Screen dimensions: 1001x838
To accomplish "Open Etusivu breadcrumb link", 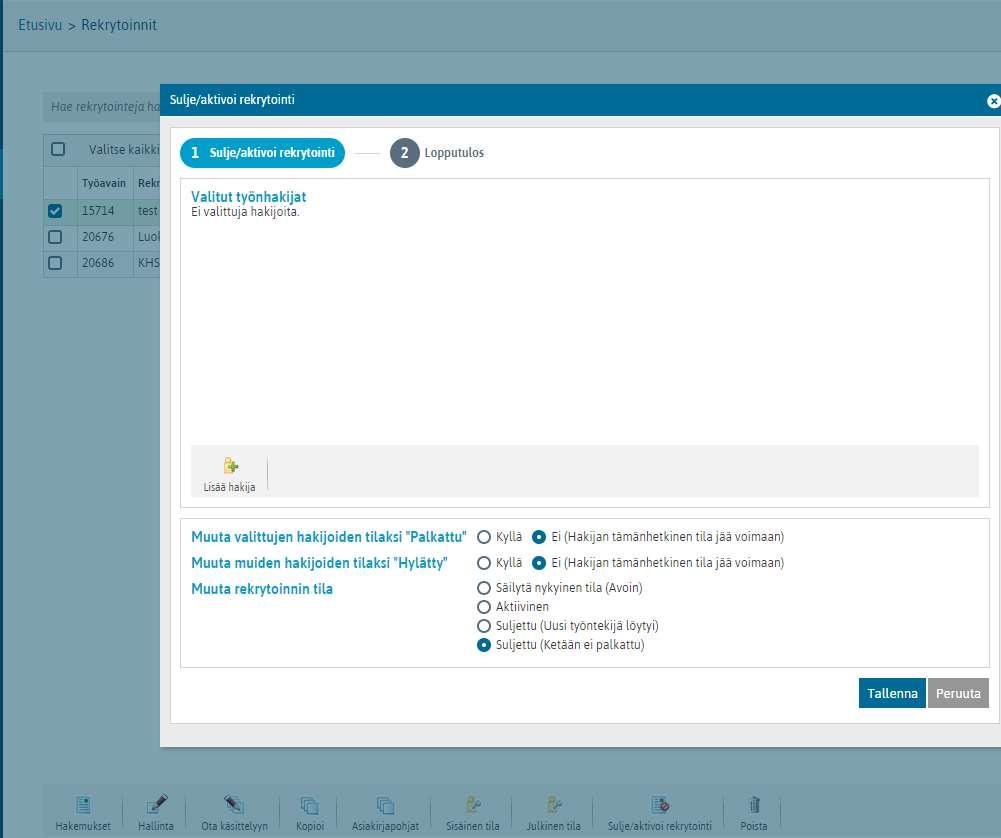I will click(40, 26).
